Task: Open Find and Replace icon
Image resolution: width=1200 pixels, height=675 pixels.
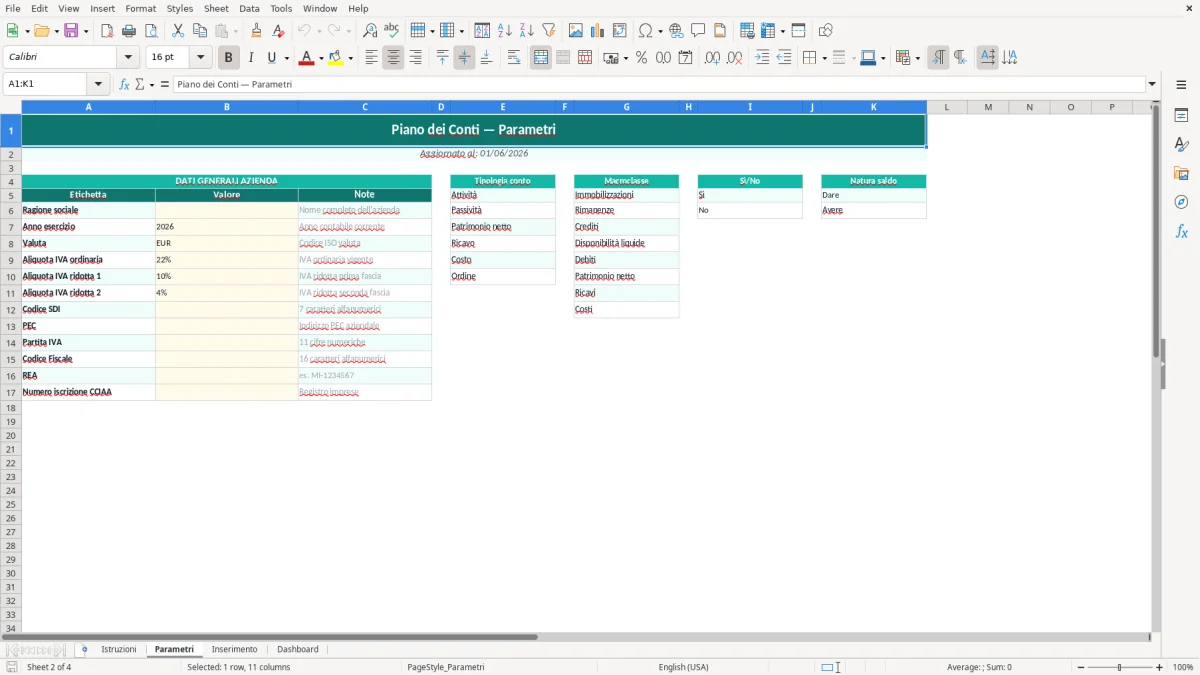Action: (x=370, y=31)
